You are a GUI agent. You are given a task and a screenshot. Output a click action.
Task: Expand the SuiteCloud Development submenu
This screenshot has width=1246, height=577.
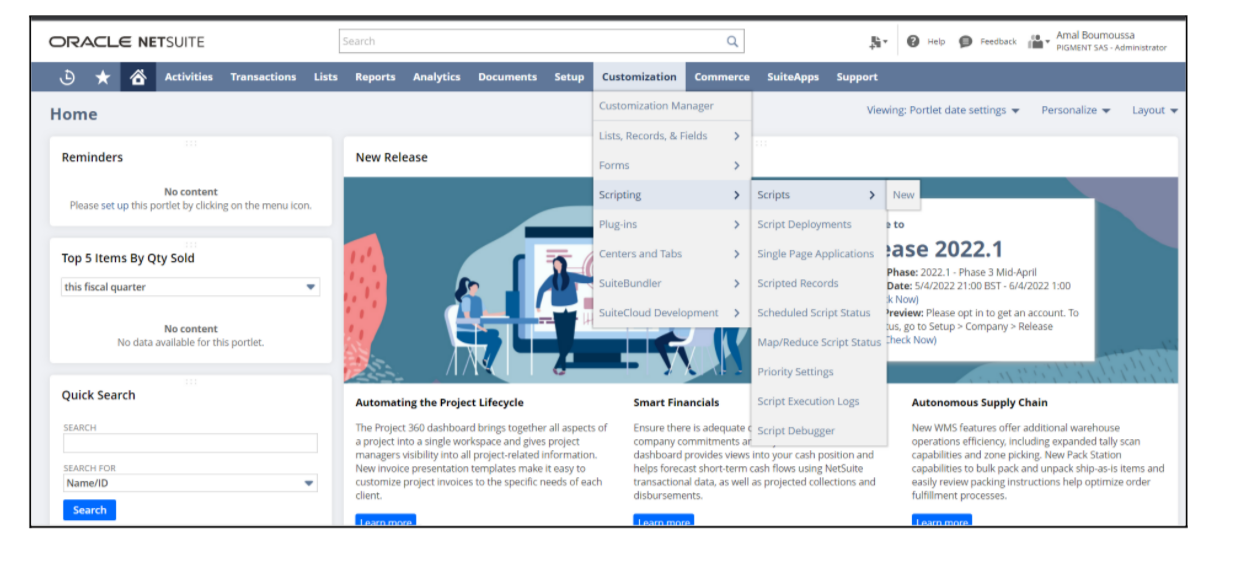(x=672, y=313)
